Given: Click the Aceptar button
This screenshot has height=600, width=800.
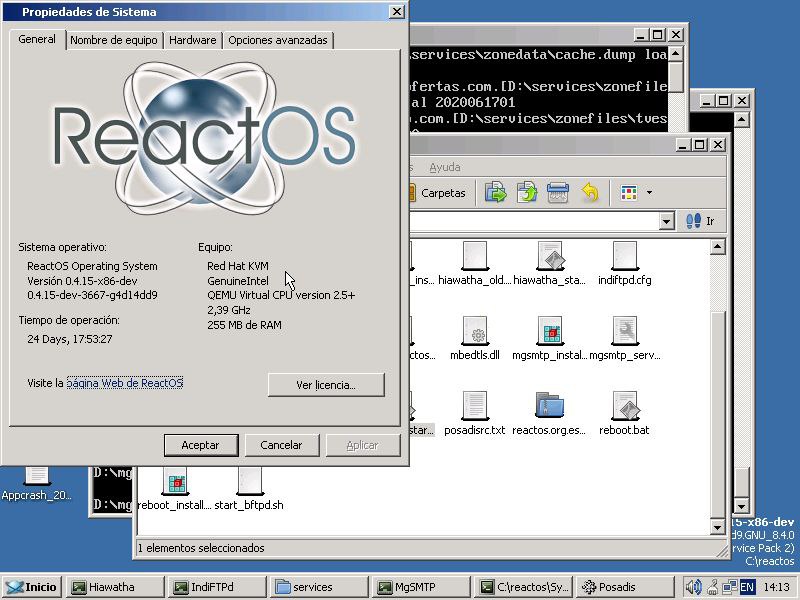Looking at the screenshot, I should [x=201, y=445].
